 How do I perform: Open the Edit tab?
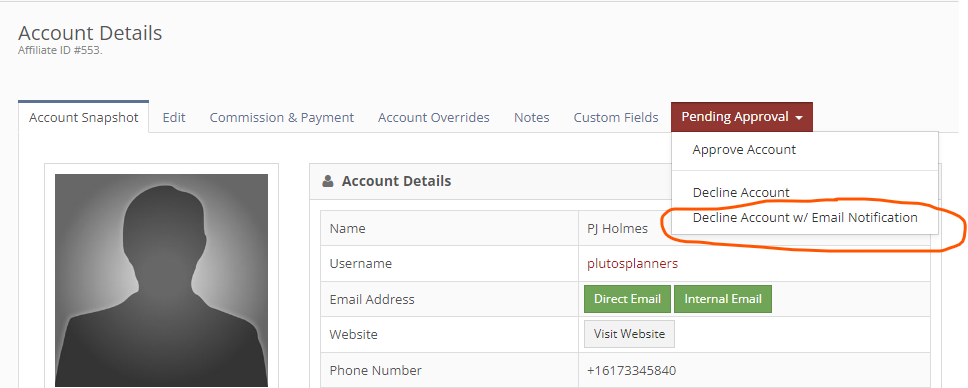pos(174,117)
